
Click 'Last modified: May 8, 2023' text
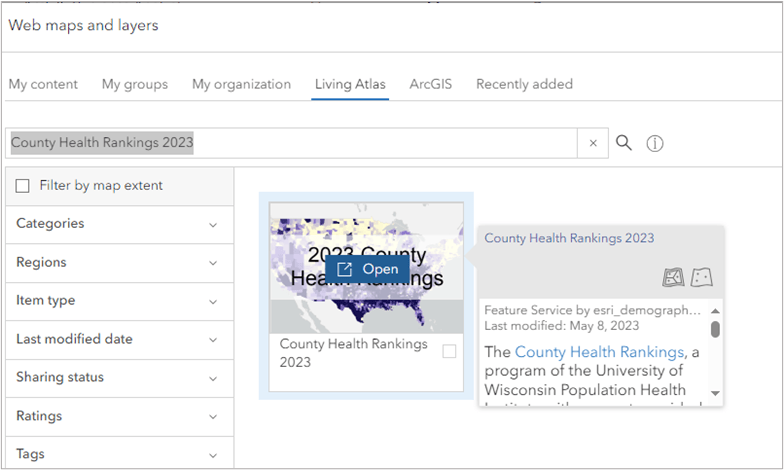562,326
